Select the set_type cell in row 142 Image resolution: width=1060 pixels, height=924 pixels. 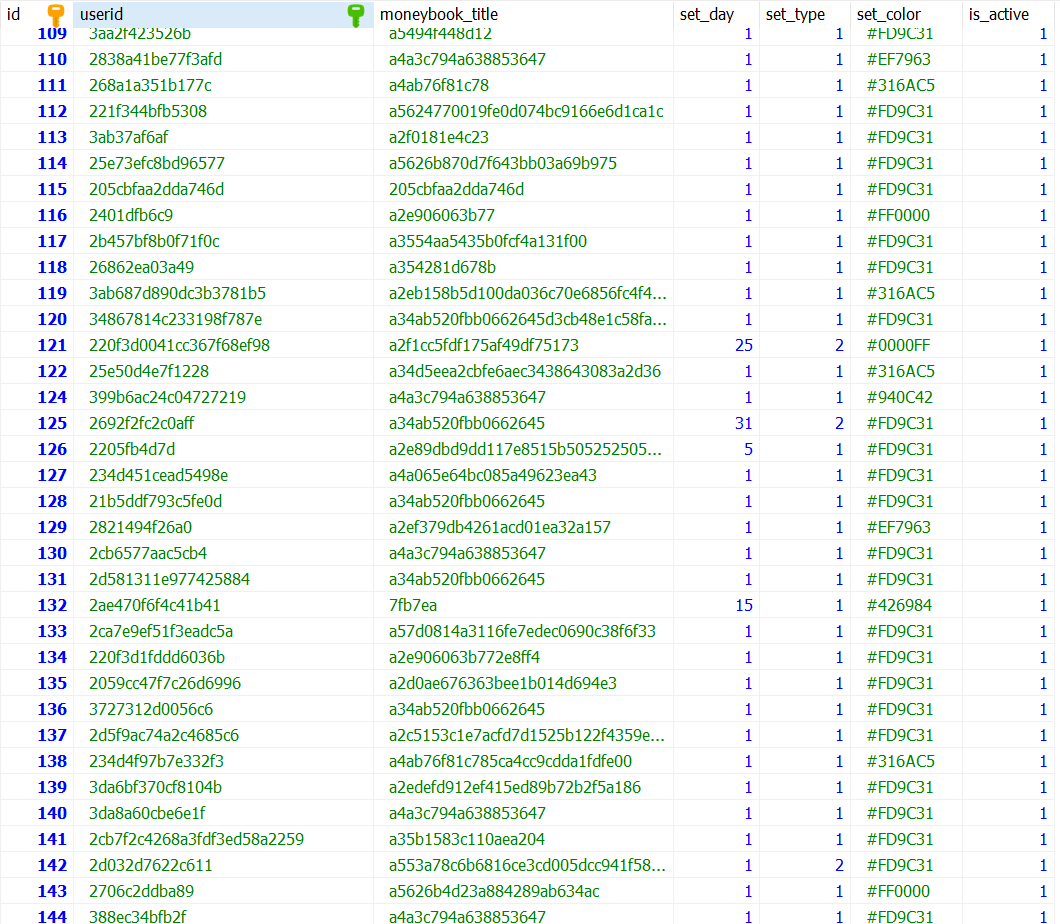pyautogui.click(x=839, y=865)
